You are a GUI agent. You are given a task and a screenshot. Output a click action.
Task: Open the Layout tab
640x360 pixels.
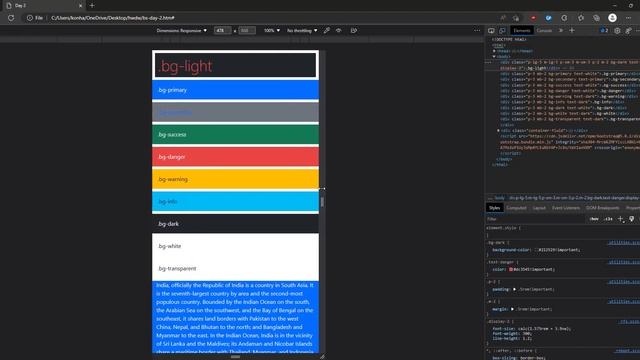coord(539,208)
